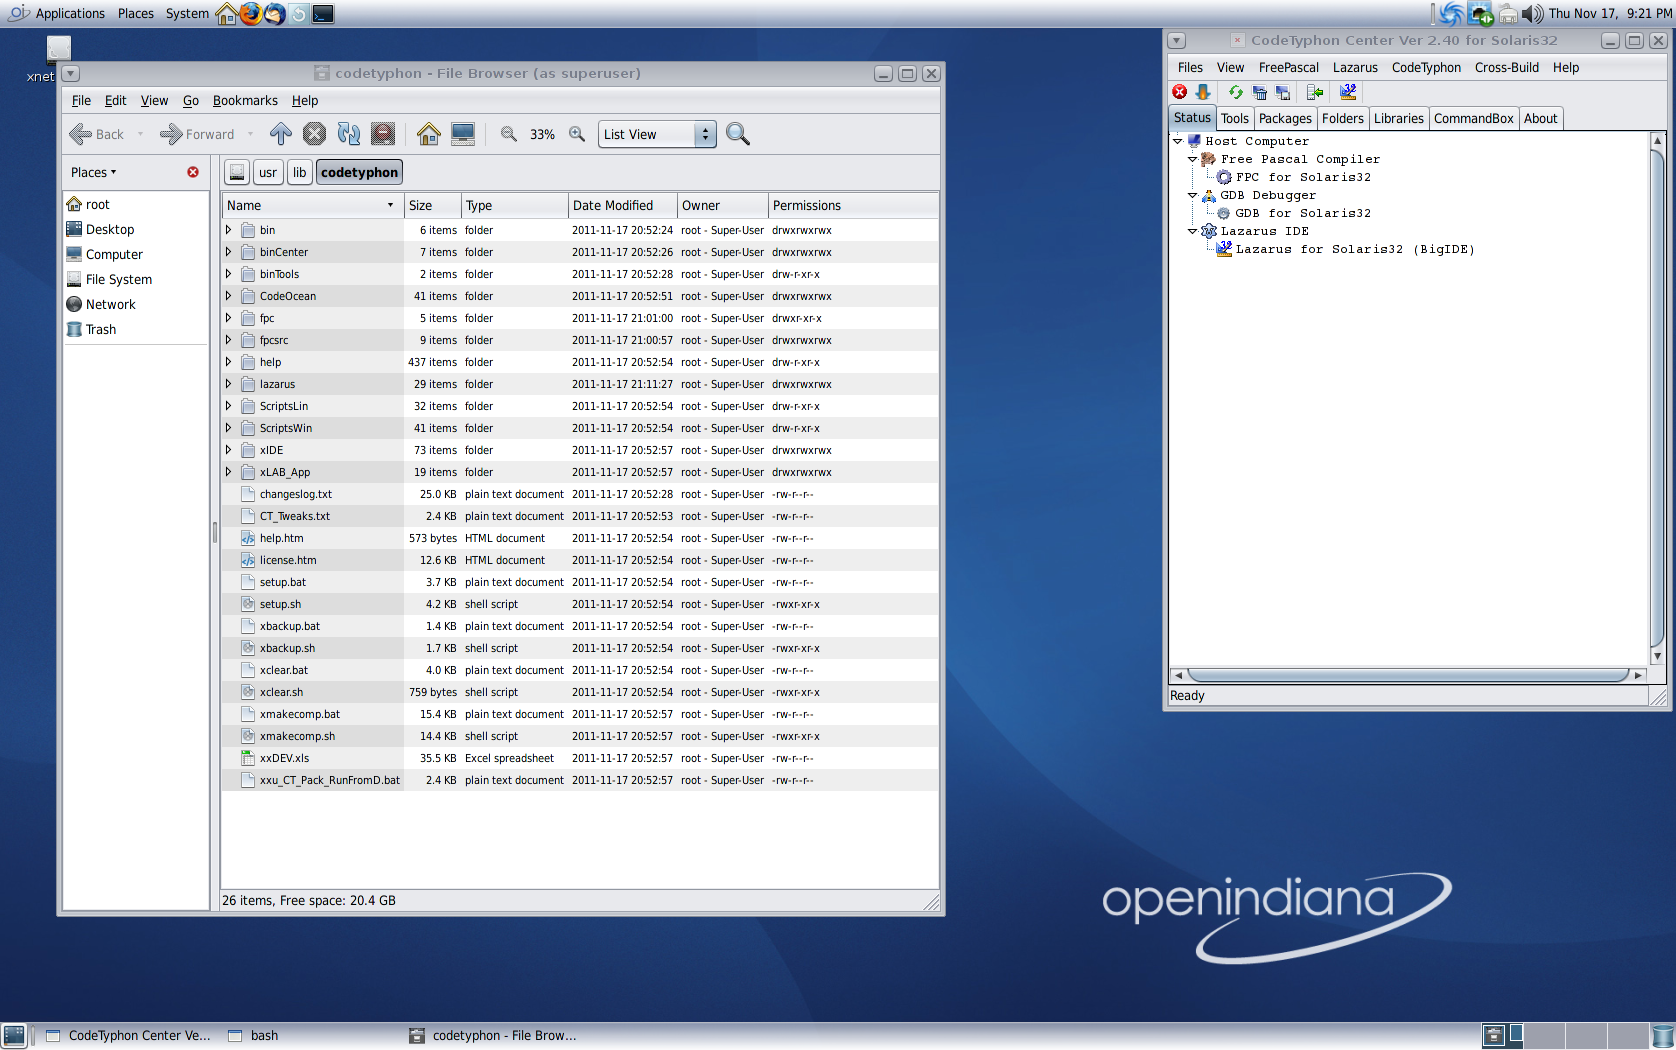Image resolution: width=1676 pixels, height=1050 pixels.
Task: Click the CodeTyphon tree vertical scrollbar
Action: 1657,397
